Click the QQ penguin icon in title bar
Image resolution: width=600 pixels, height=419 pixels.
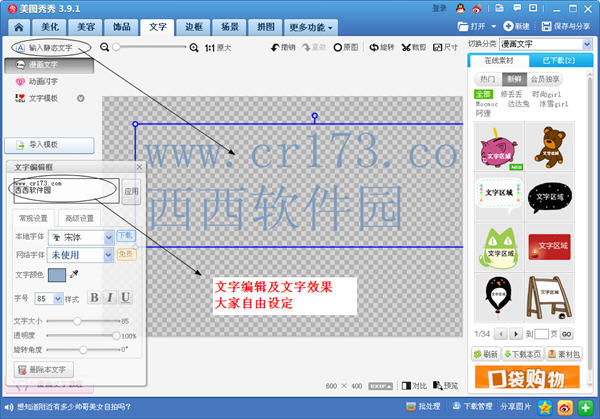pos(460,8)
